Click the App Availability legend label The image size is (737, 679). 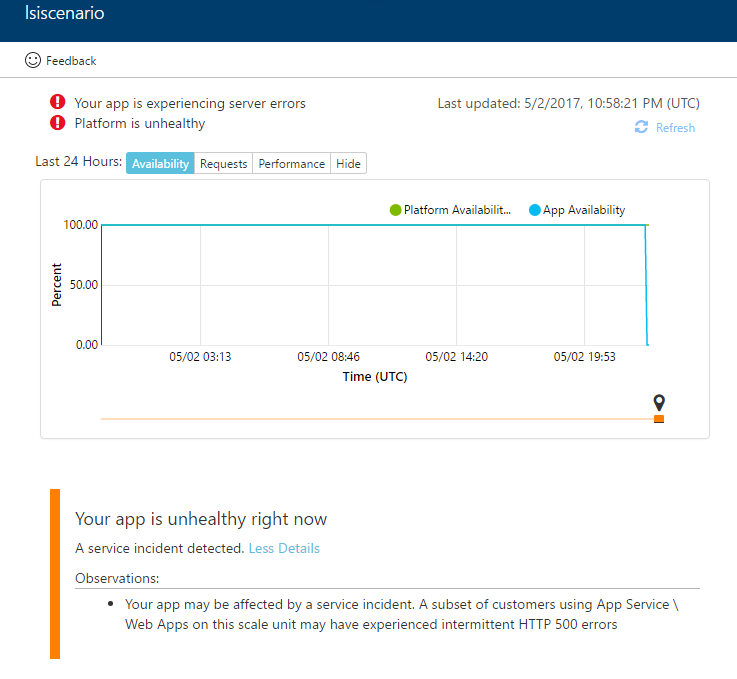[x=584, y=210]
